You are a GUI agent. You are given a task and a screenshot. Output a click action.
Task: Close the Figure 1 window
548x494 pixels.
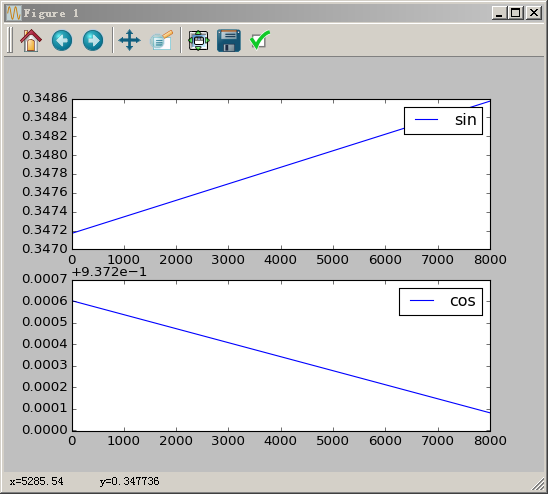[x=534, y=13]
